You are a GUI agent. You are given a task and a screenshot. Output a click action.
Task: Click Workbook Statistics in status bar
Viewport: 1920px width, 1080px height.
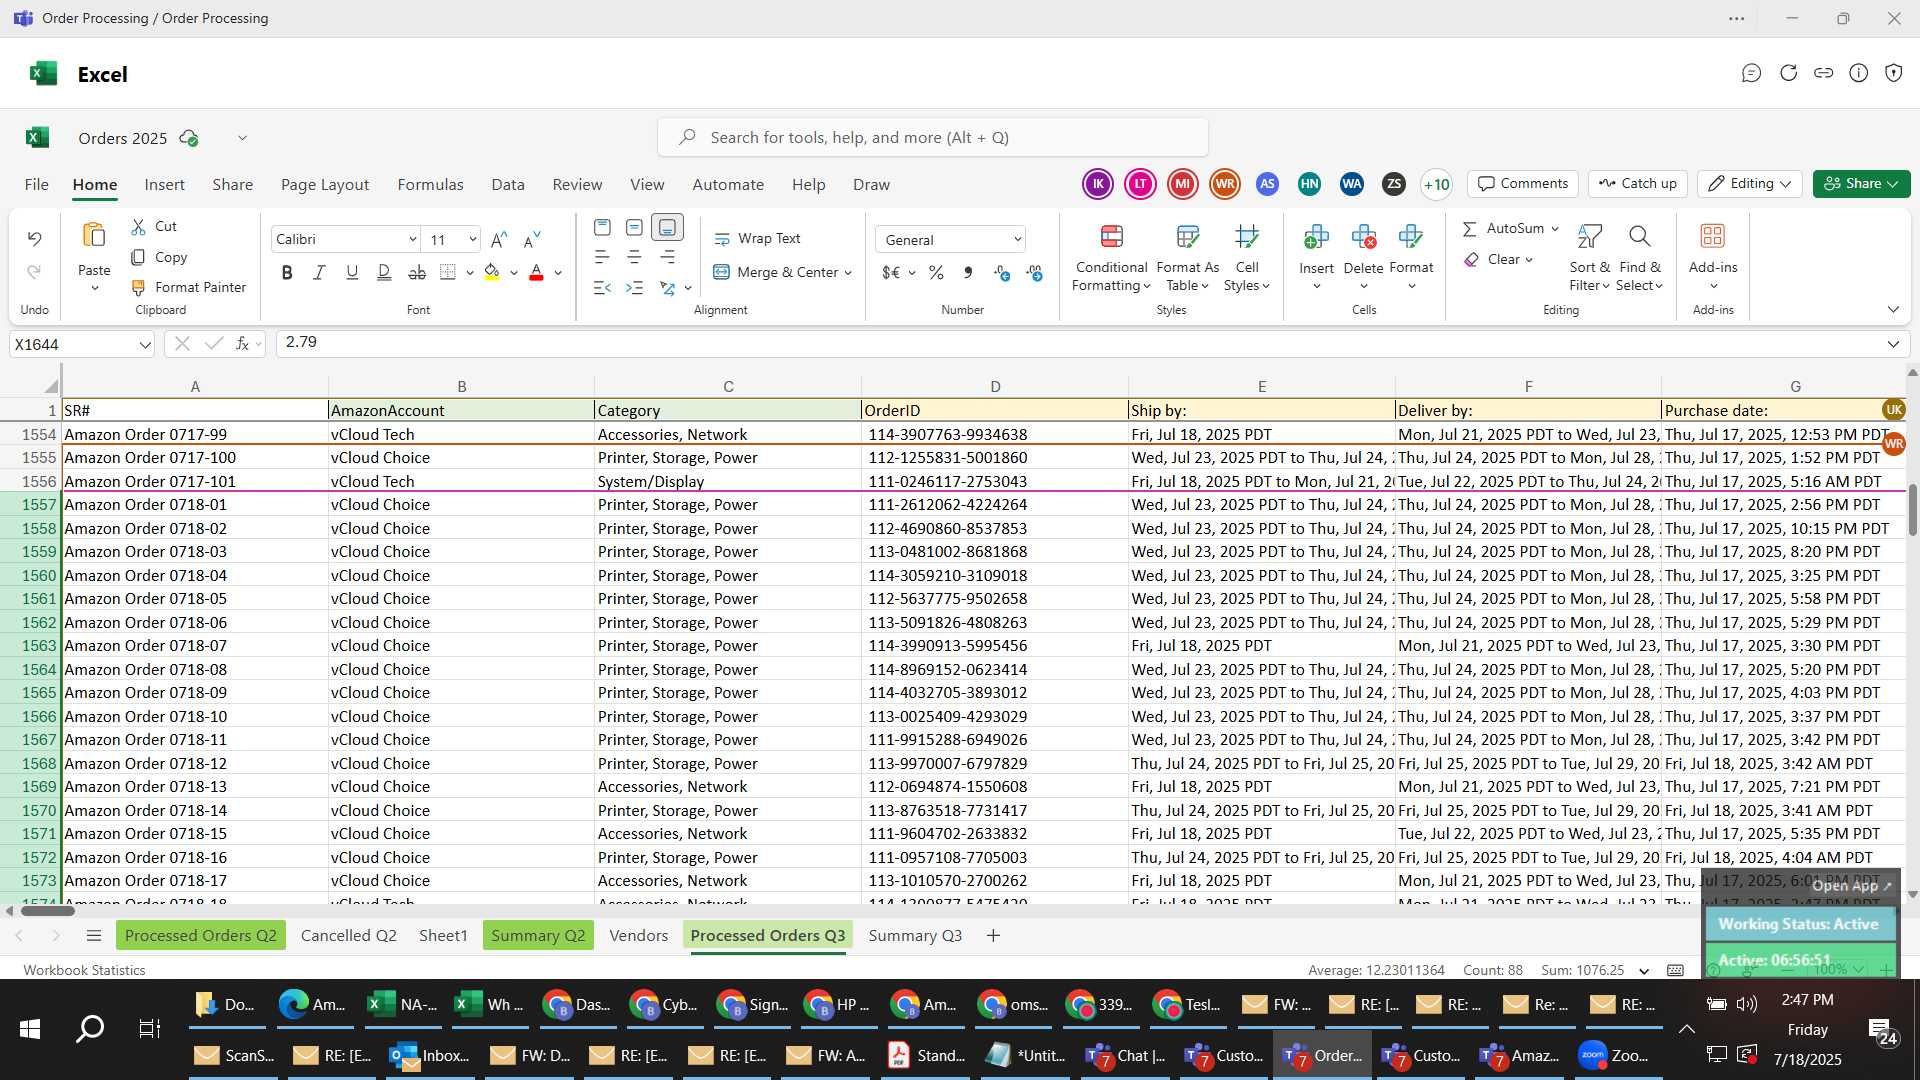84,970
